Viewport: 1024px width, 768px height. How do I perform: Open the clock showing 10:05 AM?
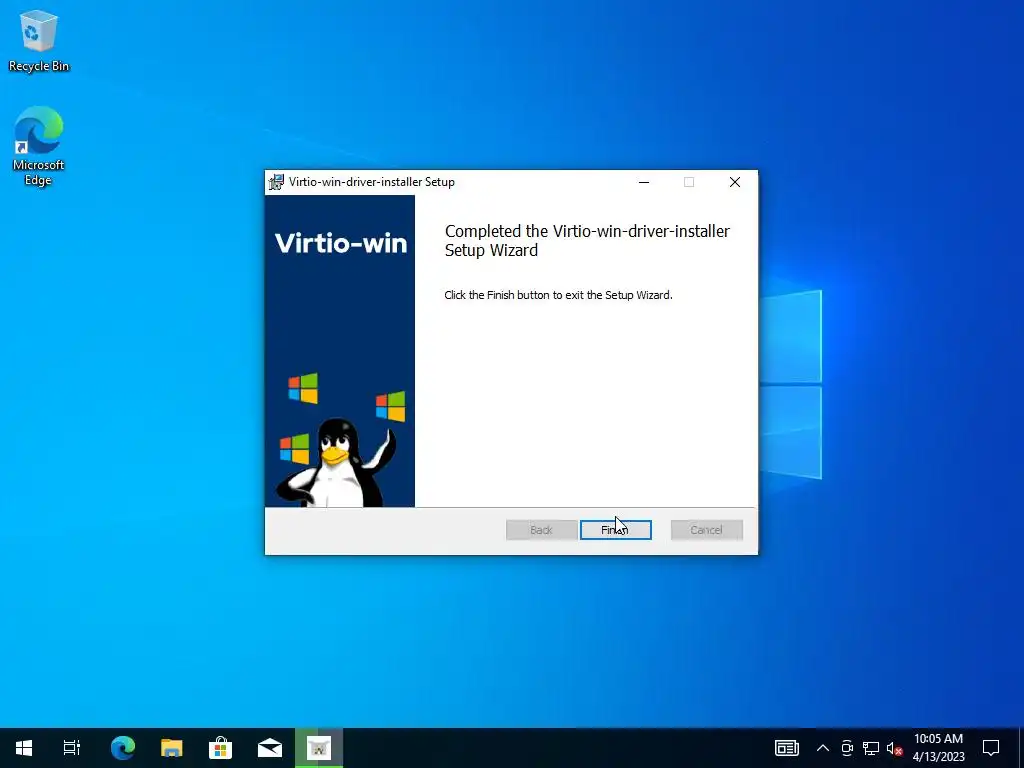[938, 748]
